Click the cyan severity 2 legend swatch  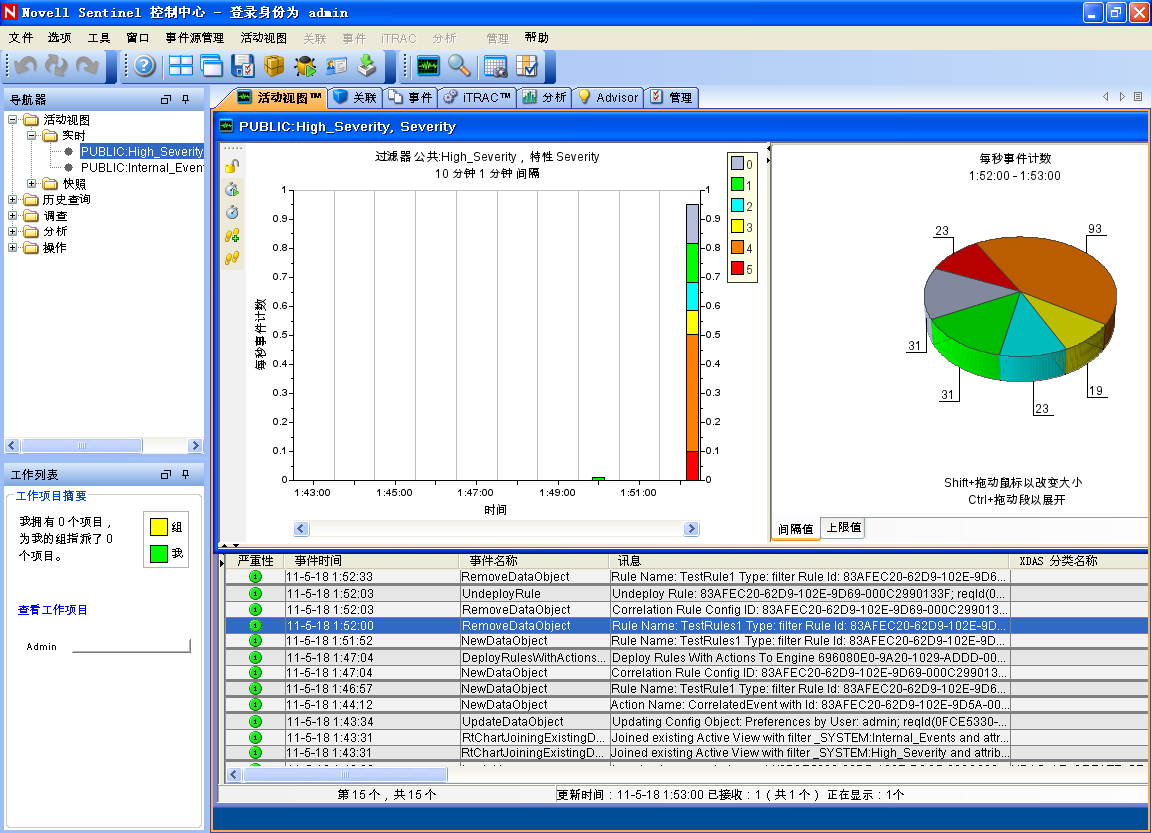[738, 206]
